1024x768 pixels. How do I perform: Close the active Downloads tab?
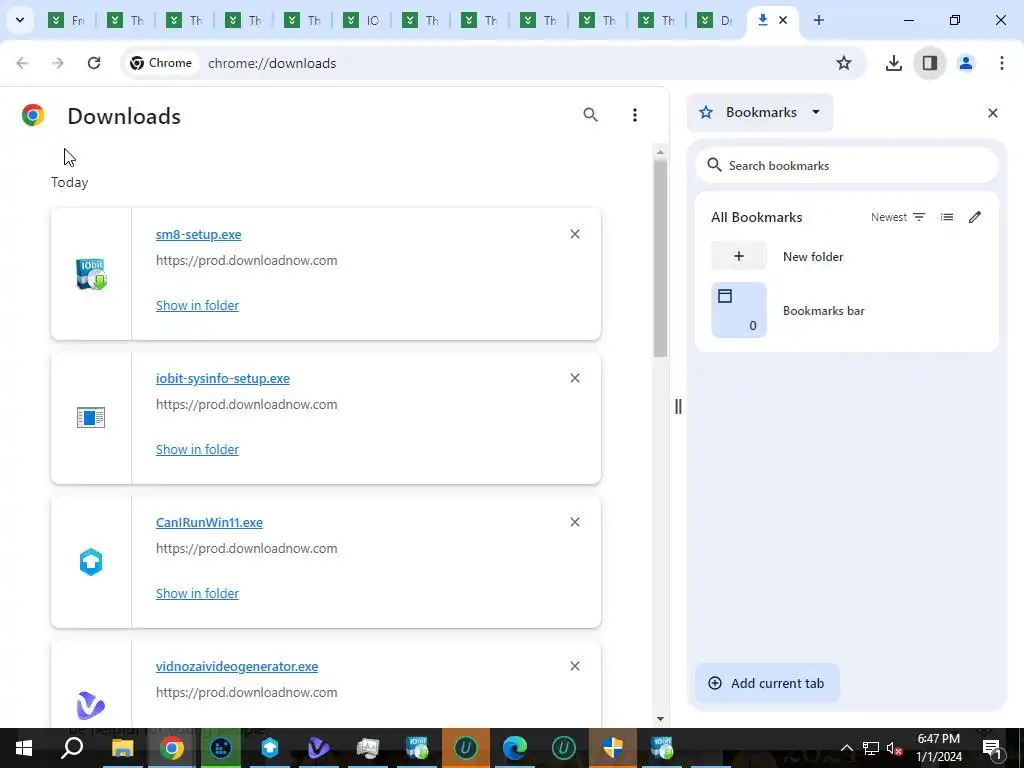[x=783, y=20]
